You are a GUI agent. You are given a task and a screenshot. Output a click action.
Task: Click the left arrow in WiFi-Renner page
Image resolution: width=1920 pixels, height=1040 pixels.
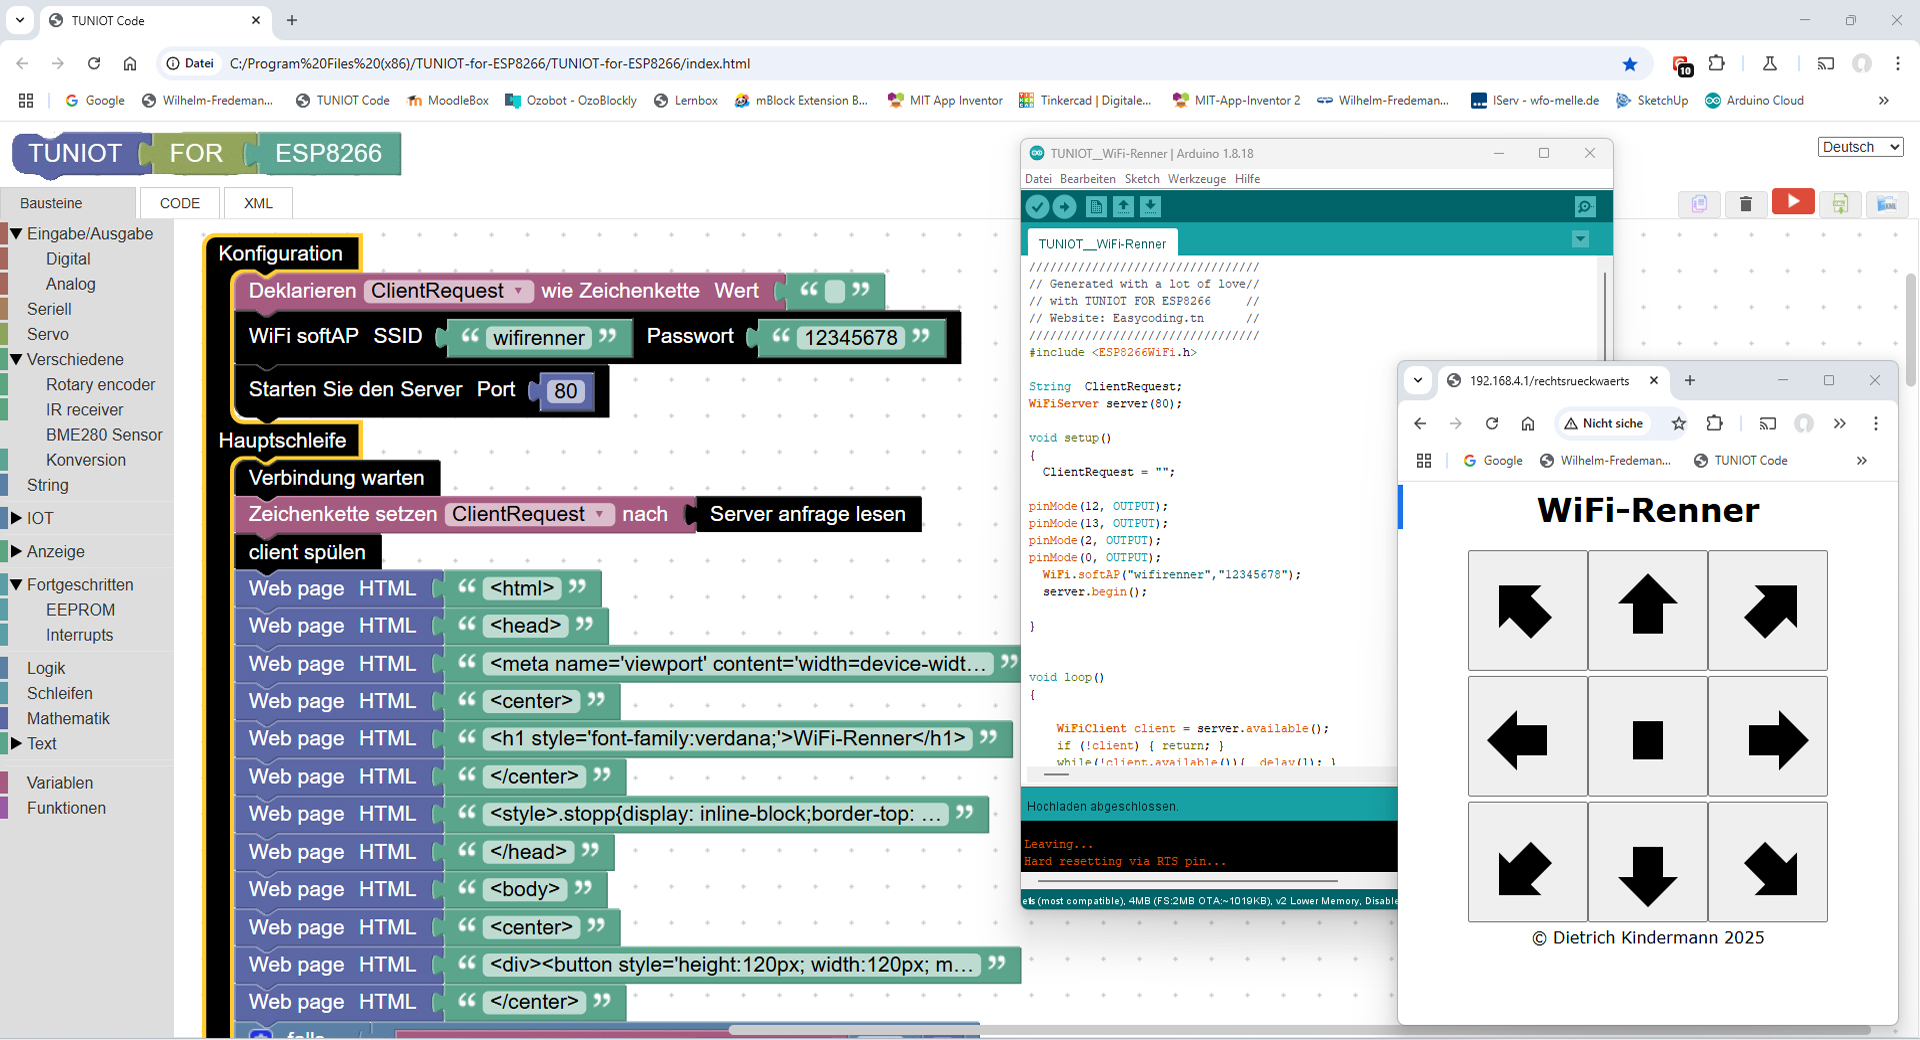coord(1527,737)
